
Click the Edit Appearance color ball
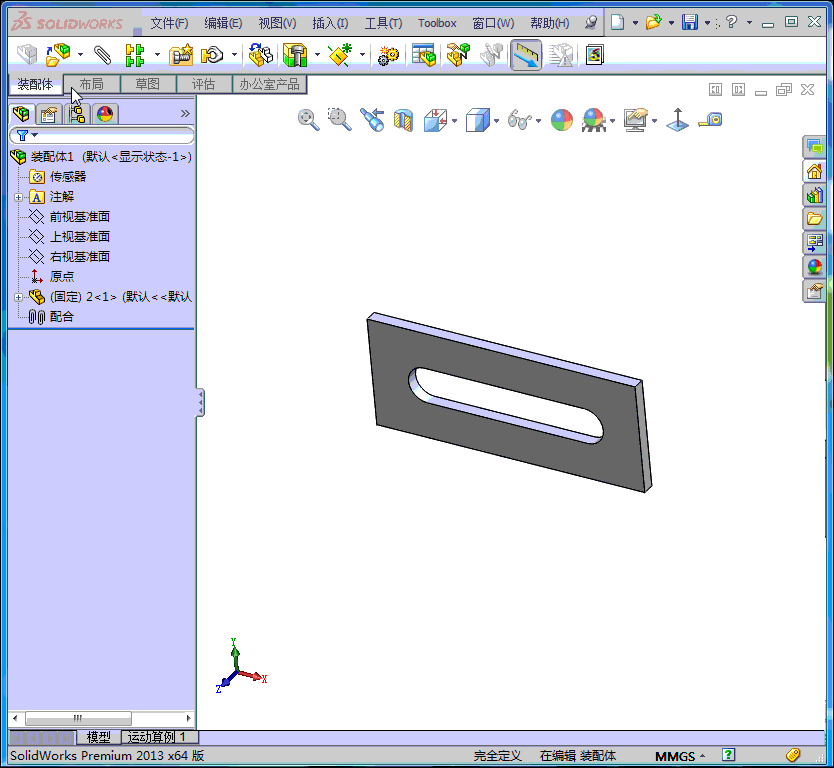[x=562, y=120]
